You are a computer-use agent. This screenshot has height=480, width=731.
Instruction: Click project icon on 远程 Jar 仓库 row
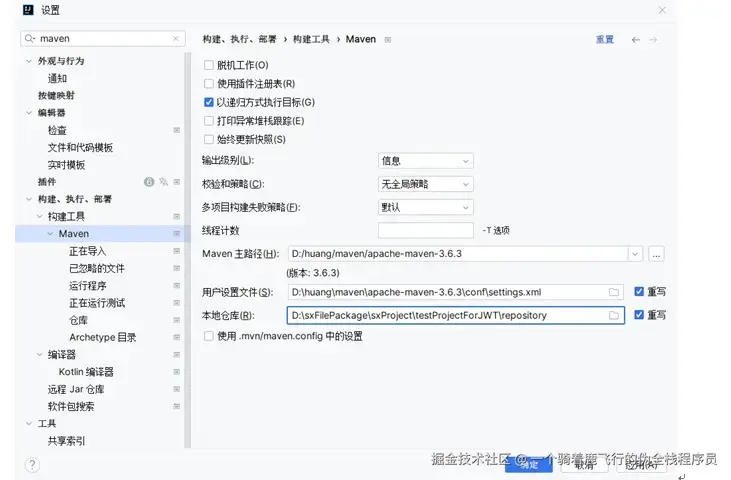177,389
